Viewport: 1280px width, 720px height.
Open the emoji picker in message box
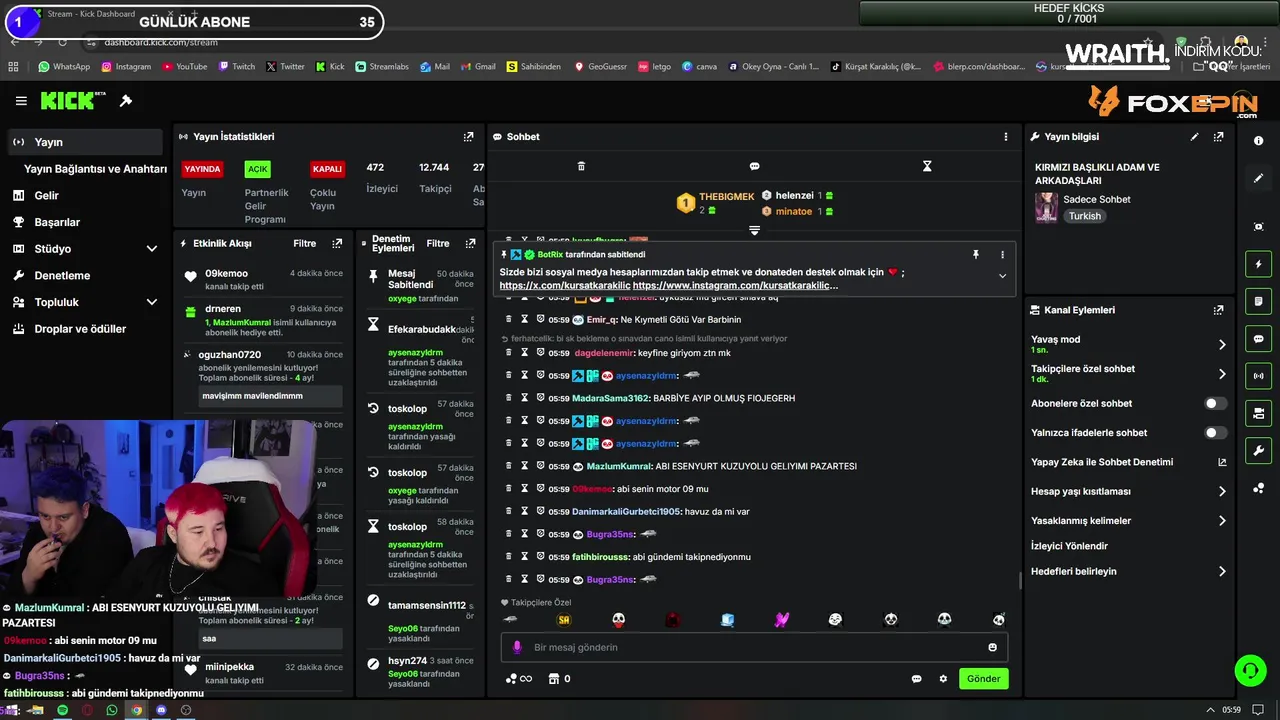tap(992, 647)
